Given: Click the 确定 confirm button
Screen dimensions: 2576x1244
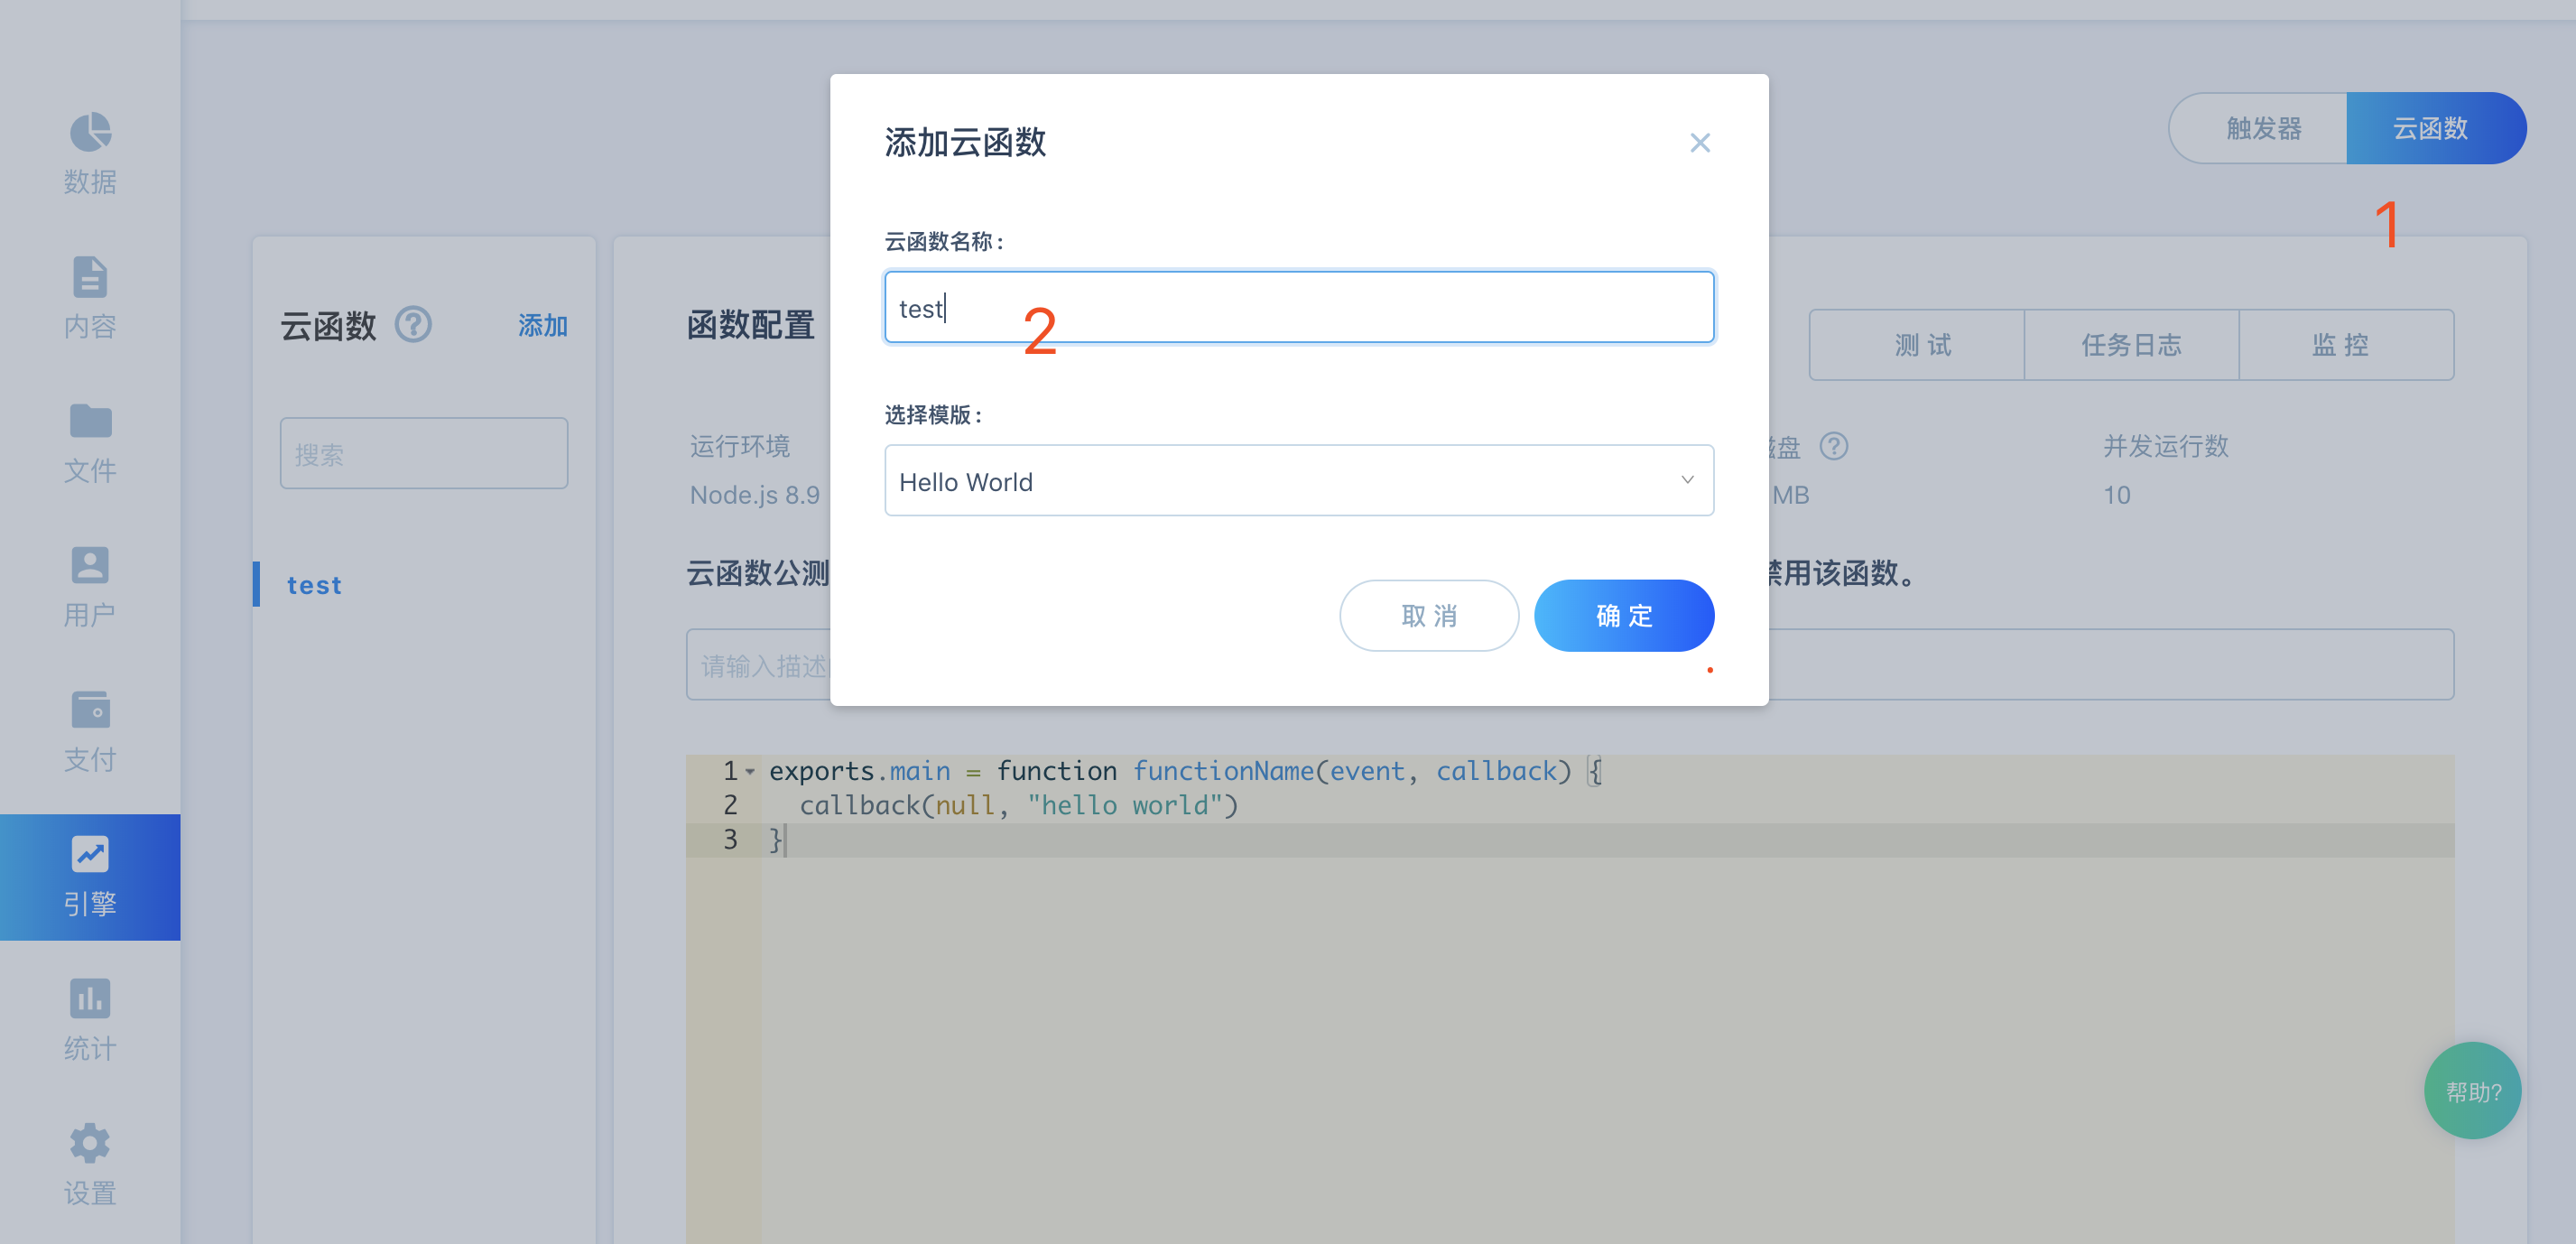Looking at the screenshot, I should [1621, 615].
